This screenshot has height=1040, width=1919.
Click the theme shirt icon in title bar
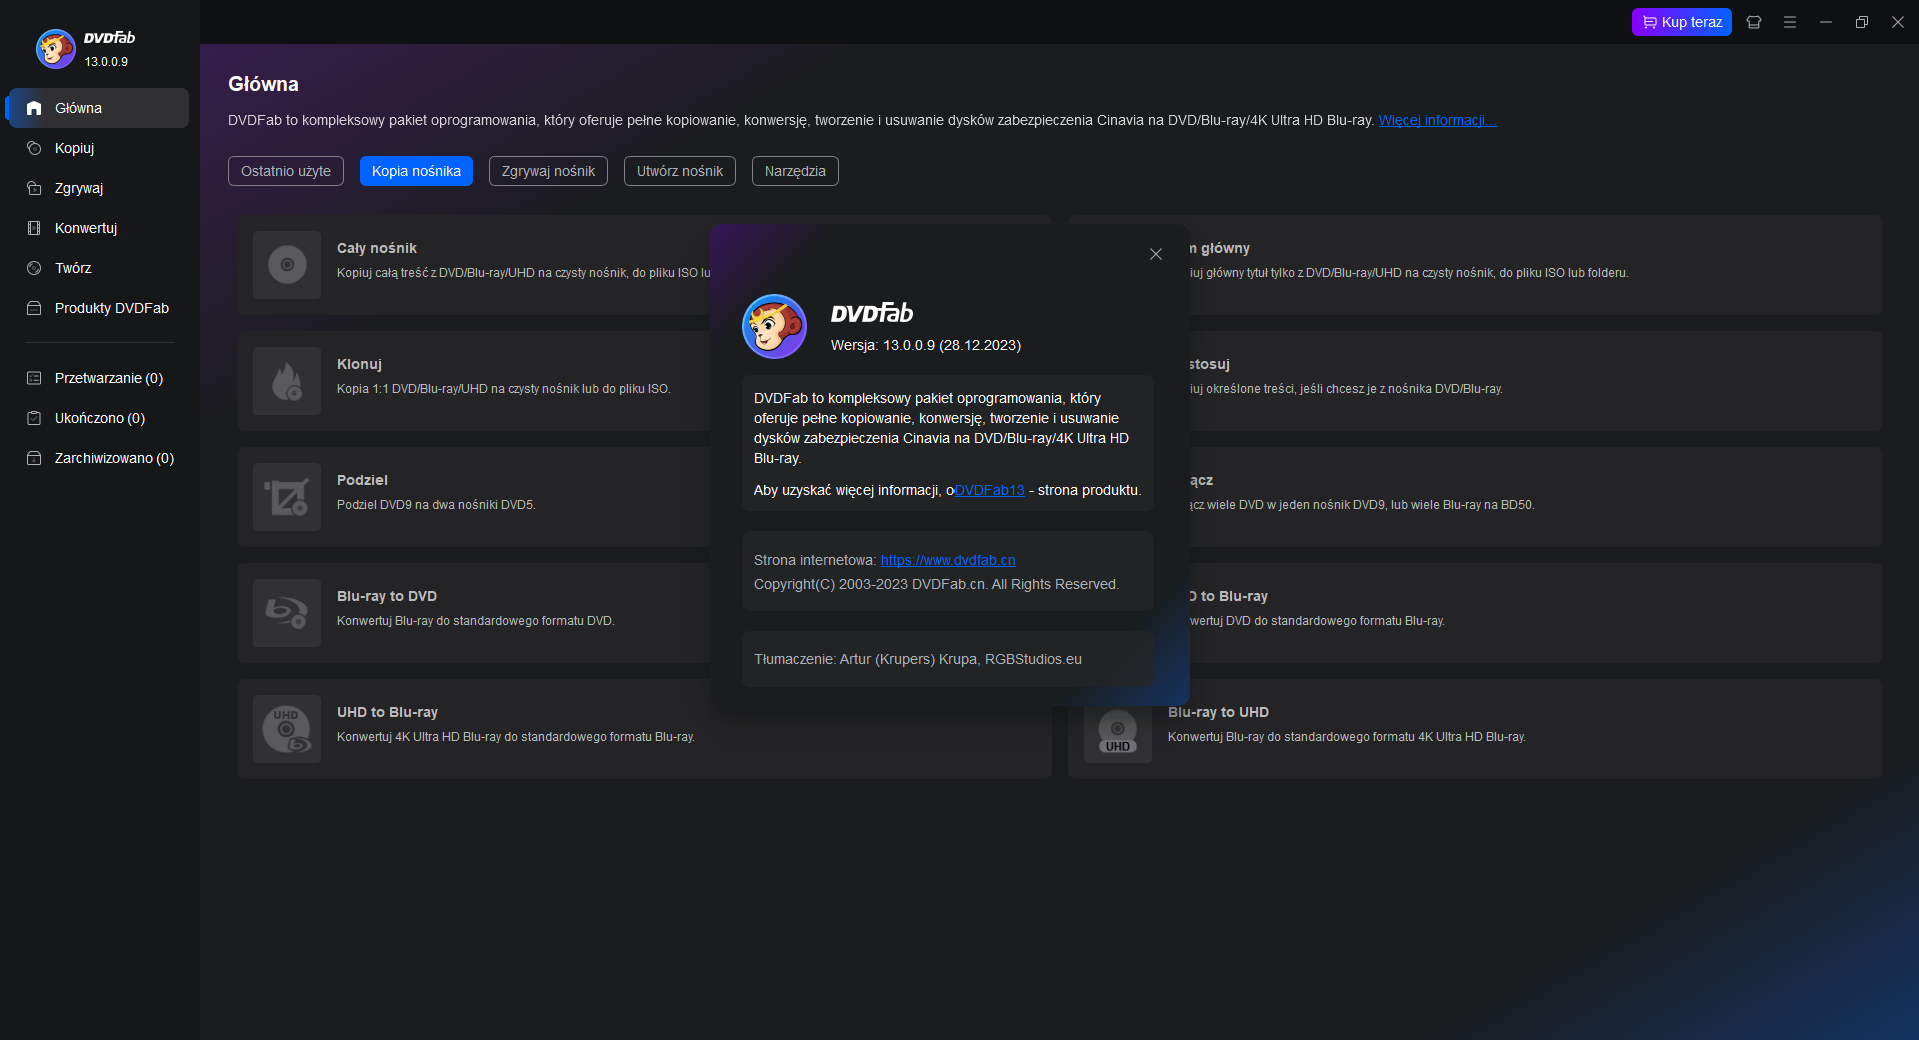pyautogui.click(x=1754, y=22)
